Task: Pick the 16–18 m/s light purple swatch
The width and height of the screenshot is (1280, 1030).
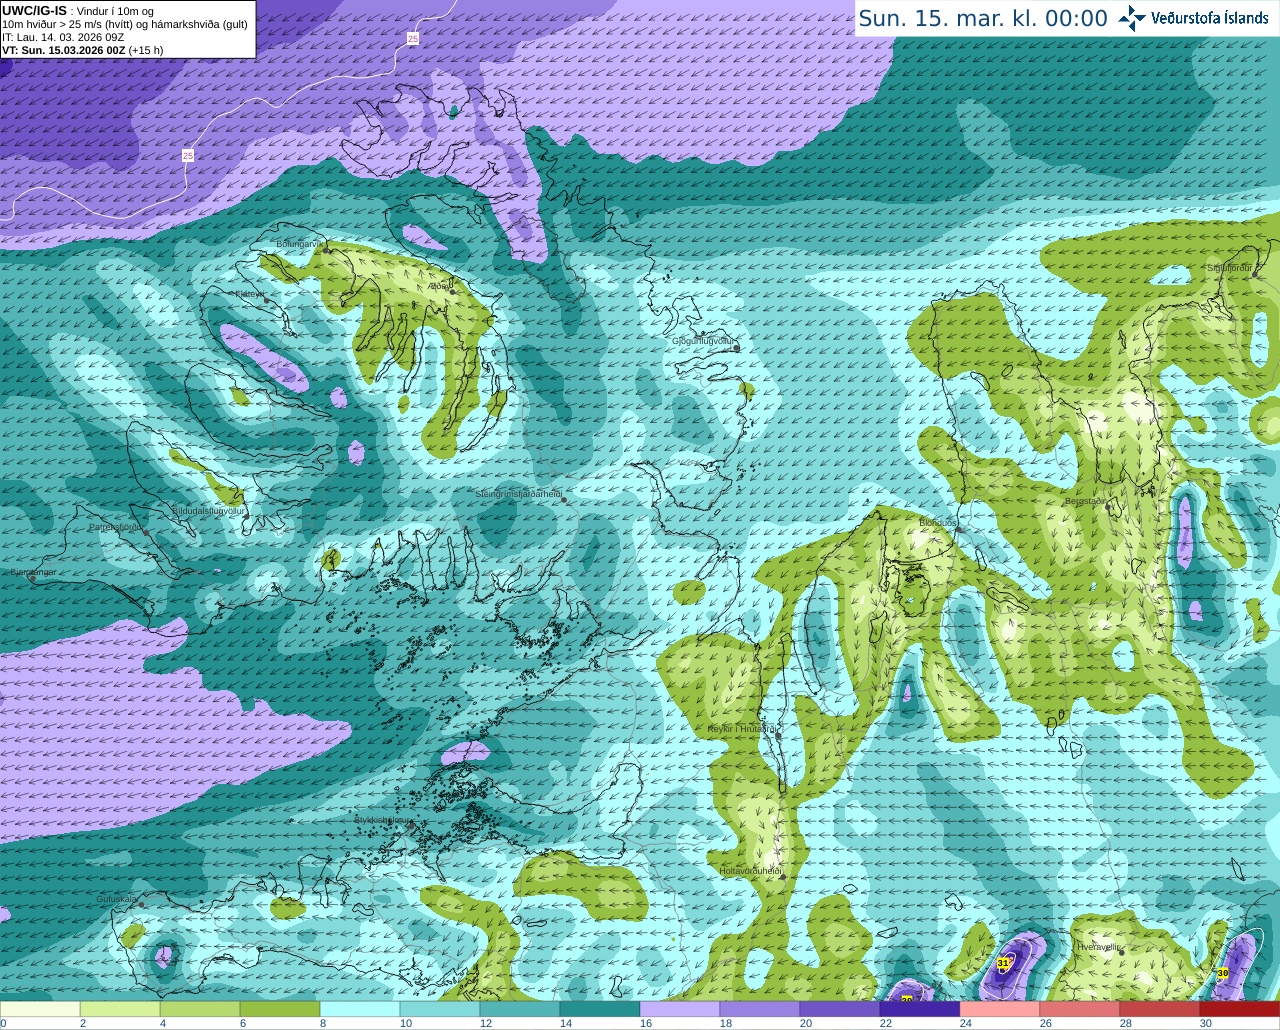Action: (x=680, y=1009)
